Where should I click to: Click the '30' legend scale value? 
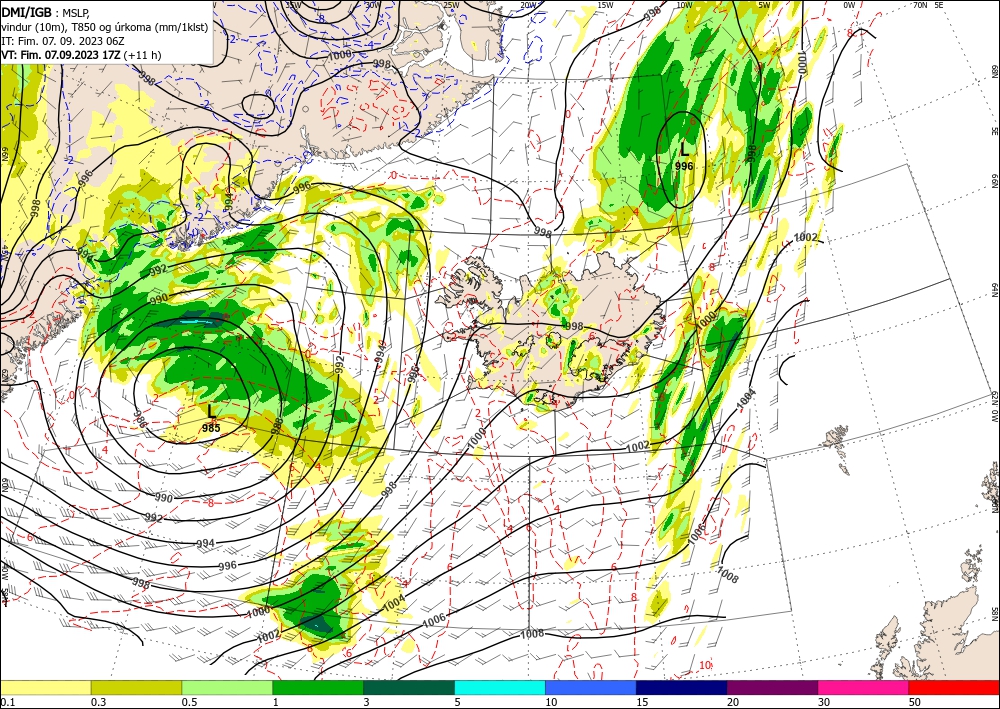[824, 702]
